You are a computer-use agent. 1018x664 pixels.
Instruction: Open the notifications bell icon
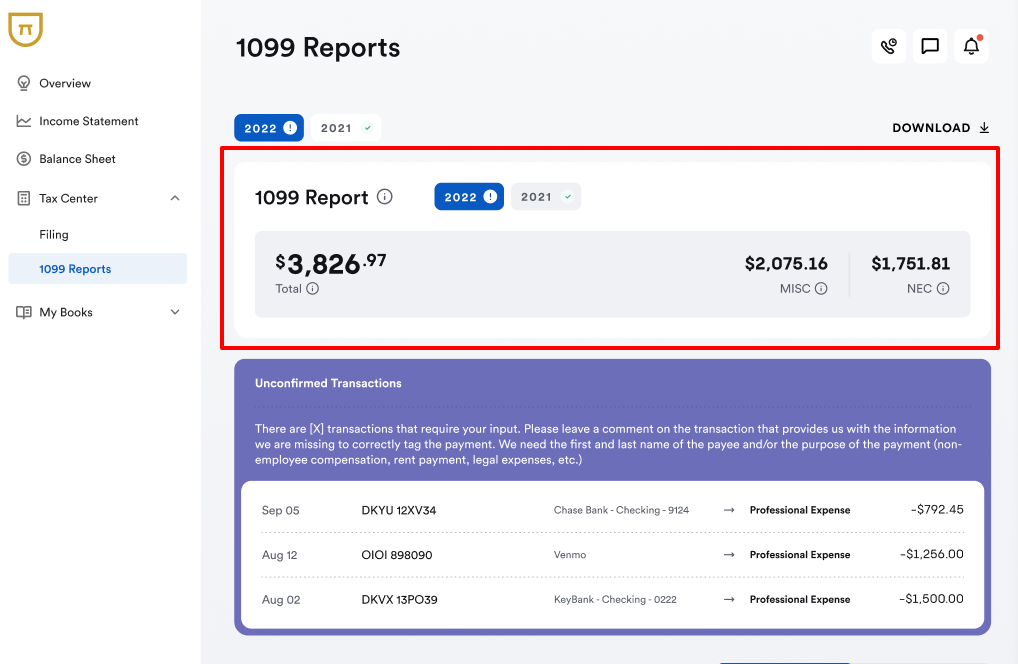click(x=971, y=46)
